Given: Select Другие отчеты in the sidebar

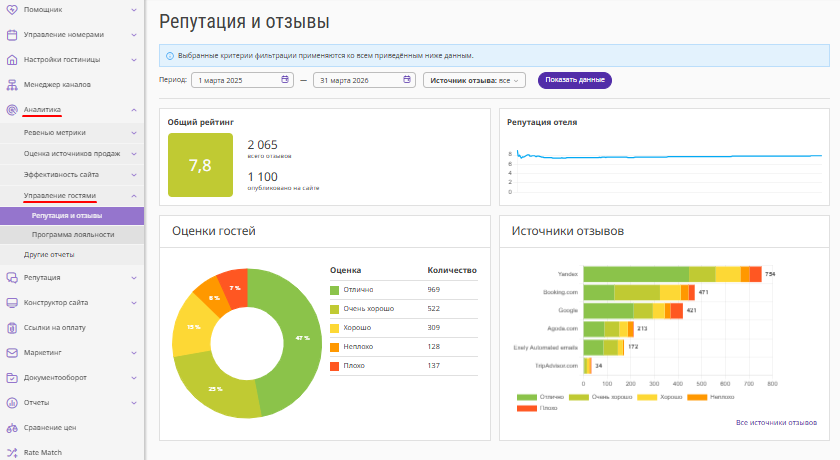Looking at the screenshot, I should [x=50, y=255].
